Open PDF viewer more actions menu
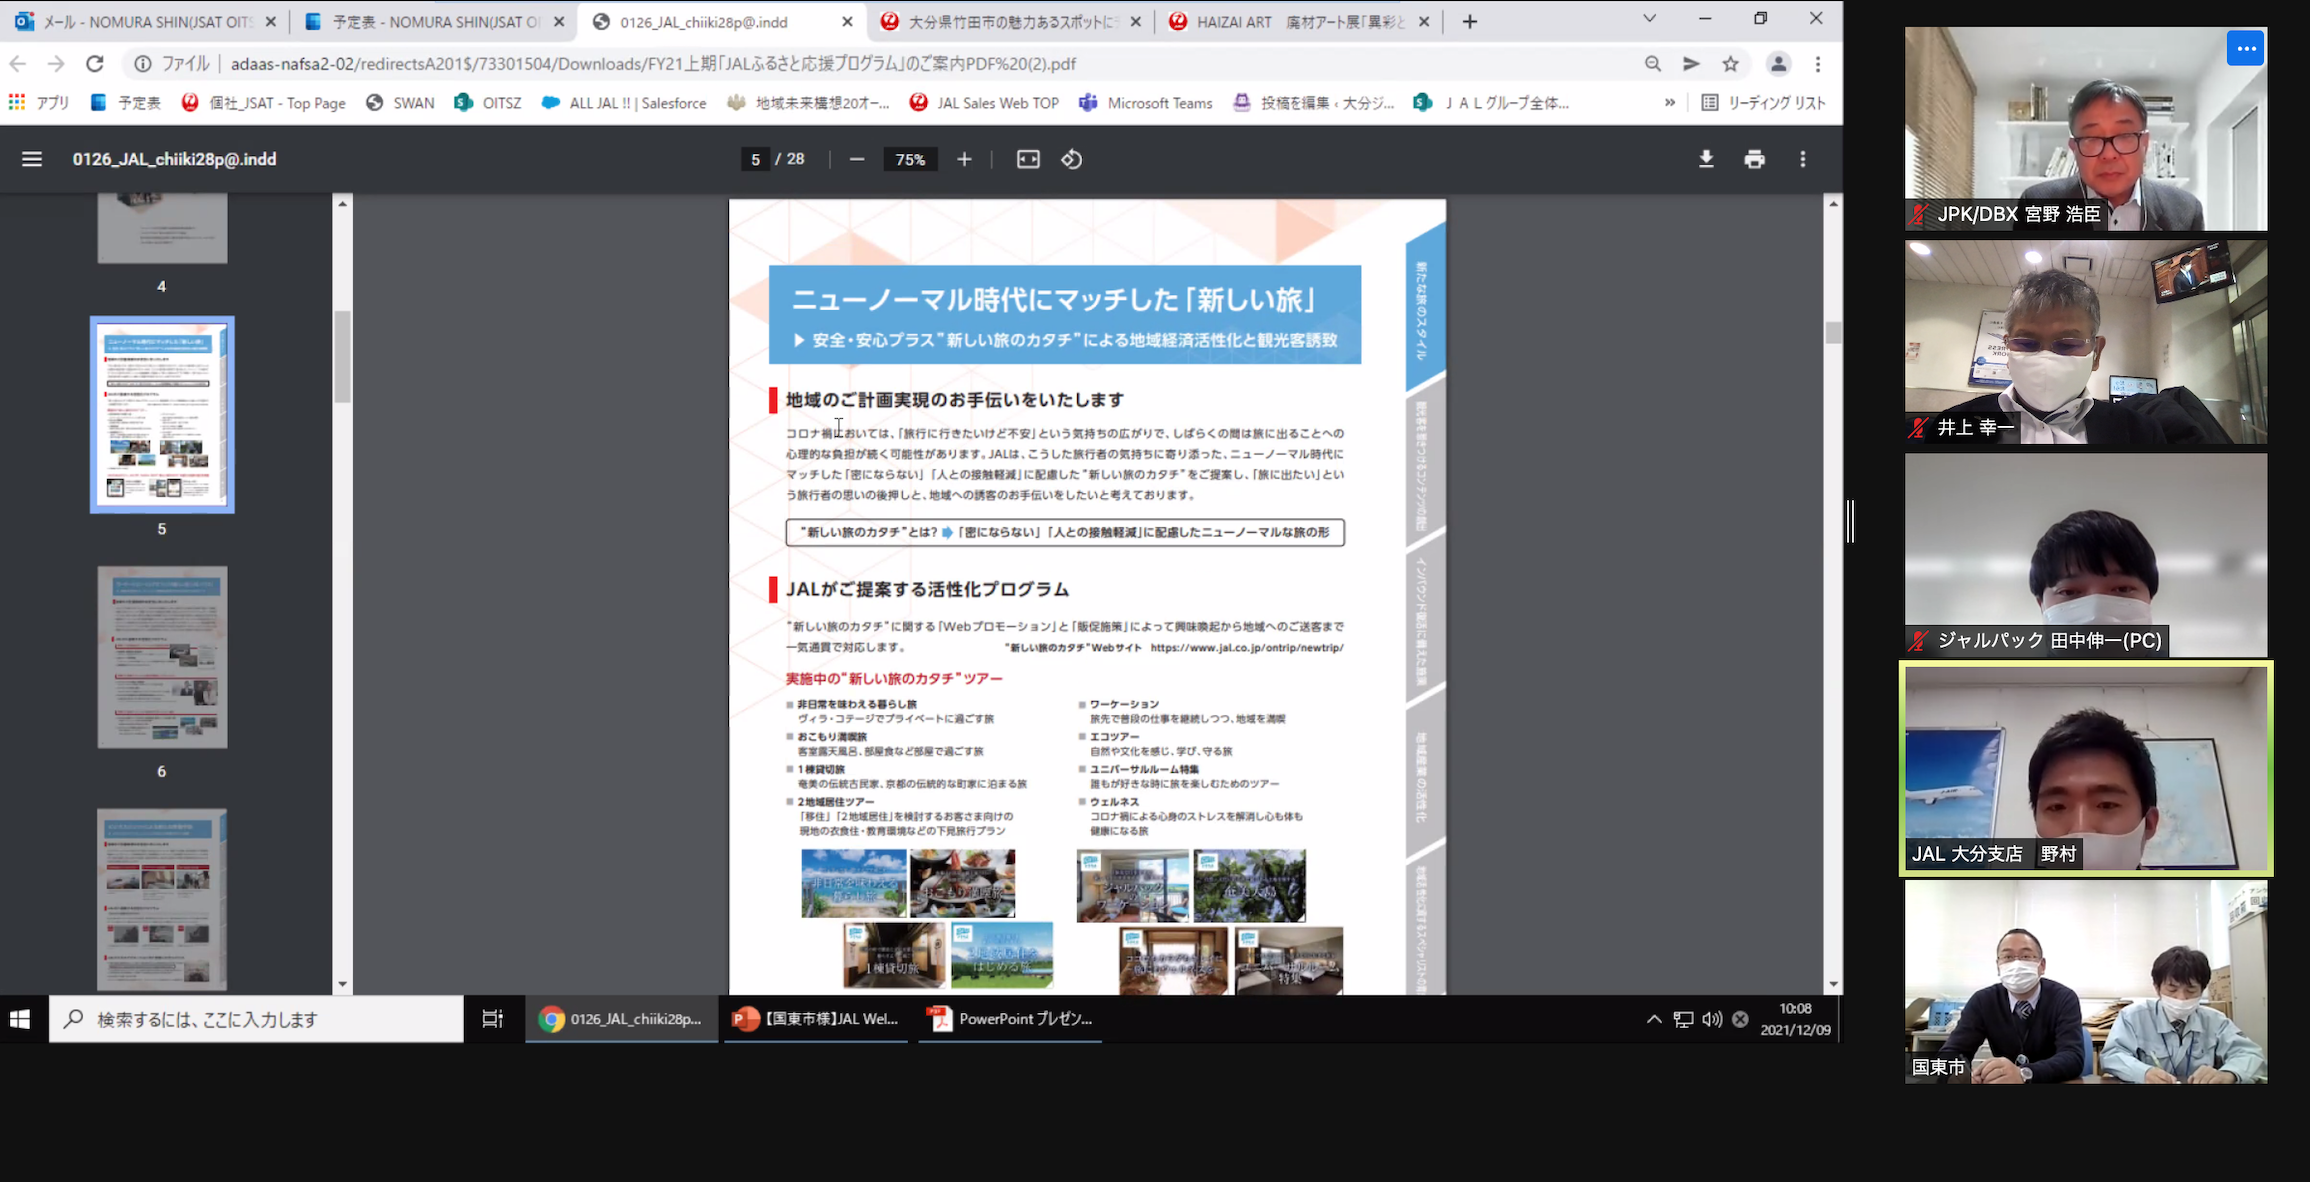This screenshot has width=2310, height=1182. click(1803, 159)
